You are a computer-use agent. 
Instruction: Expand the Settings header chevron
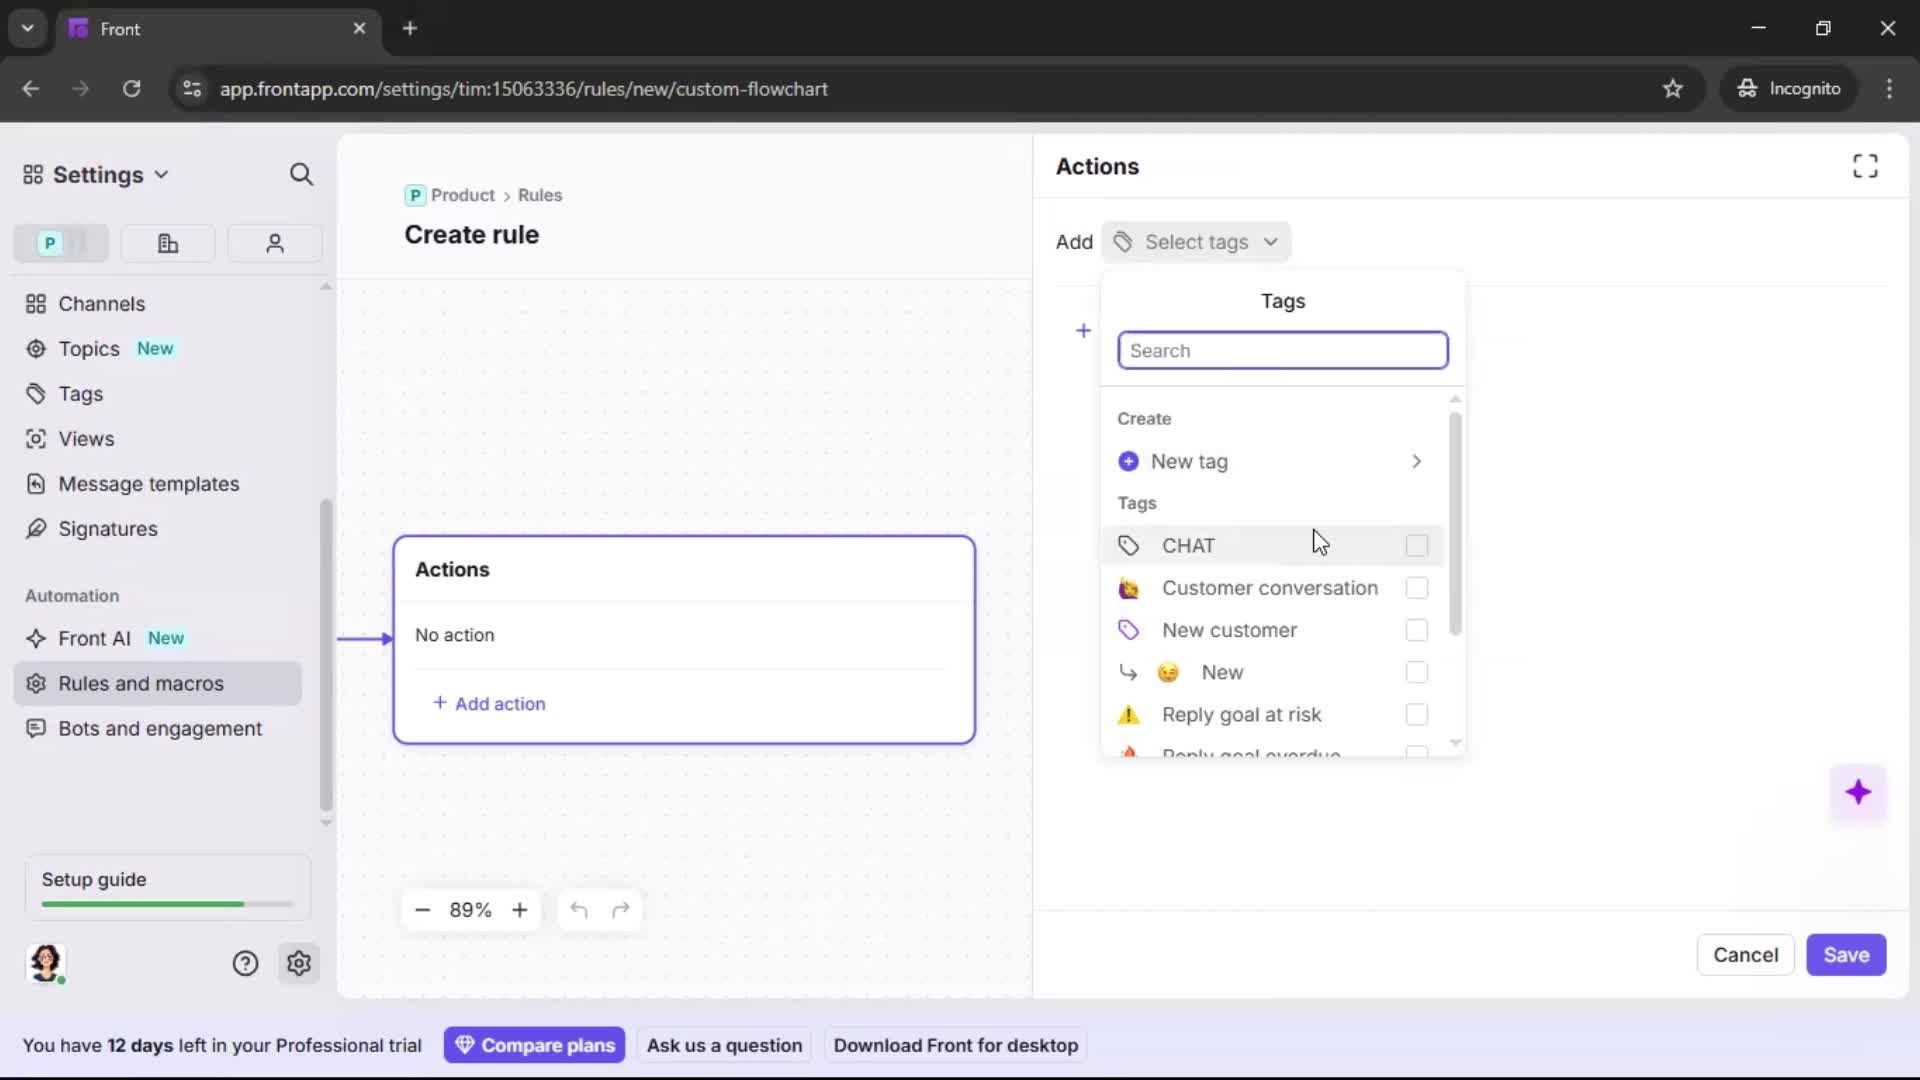pyautogui.click(x=161, y=174)
